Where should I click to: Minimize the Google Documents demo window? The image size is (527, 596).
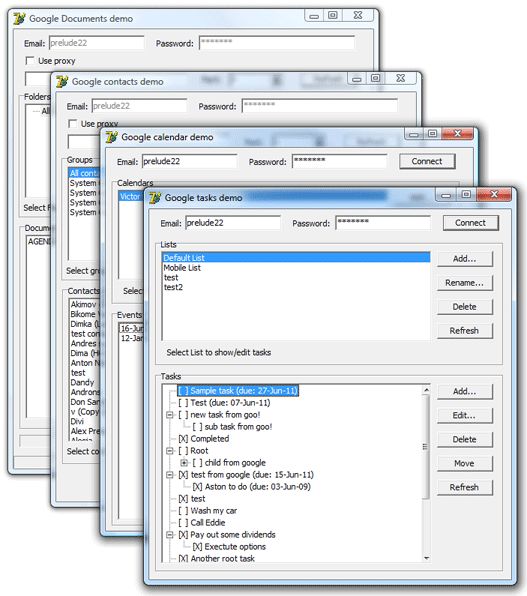(x=314, y=16)
